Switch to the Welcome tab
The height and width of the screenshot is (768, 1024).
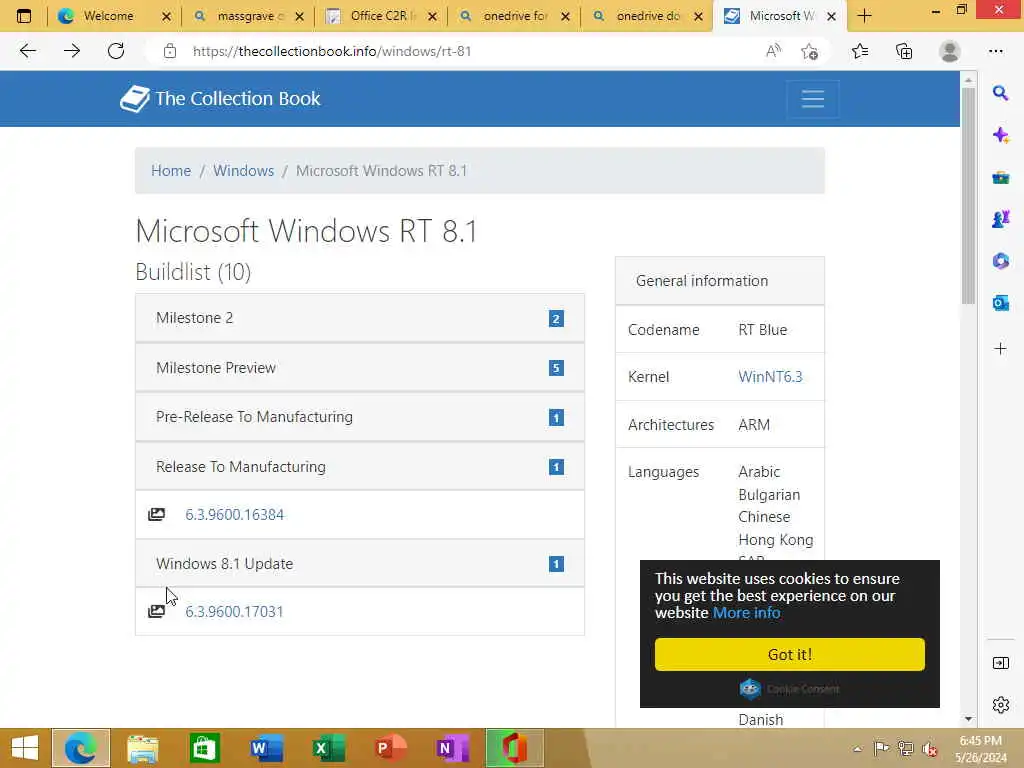[108, 16]
